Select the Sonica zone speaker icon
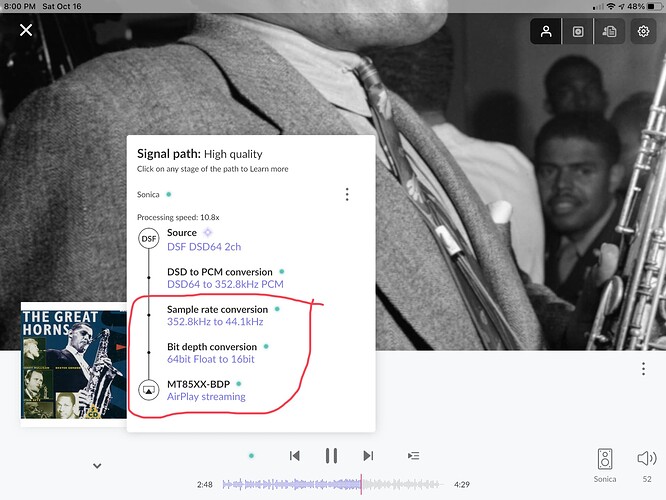The width and height of the screenshot is (666, 500). tap(605, 459)
